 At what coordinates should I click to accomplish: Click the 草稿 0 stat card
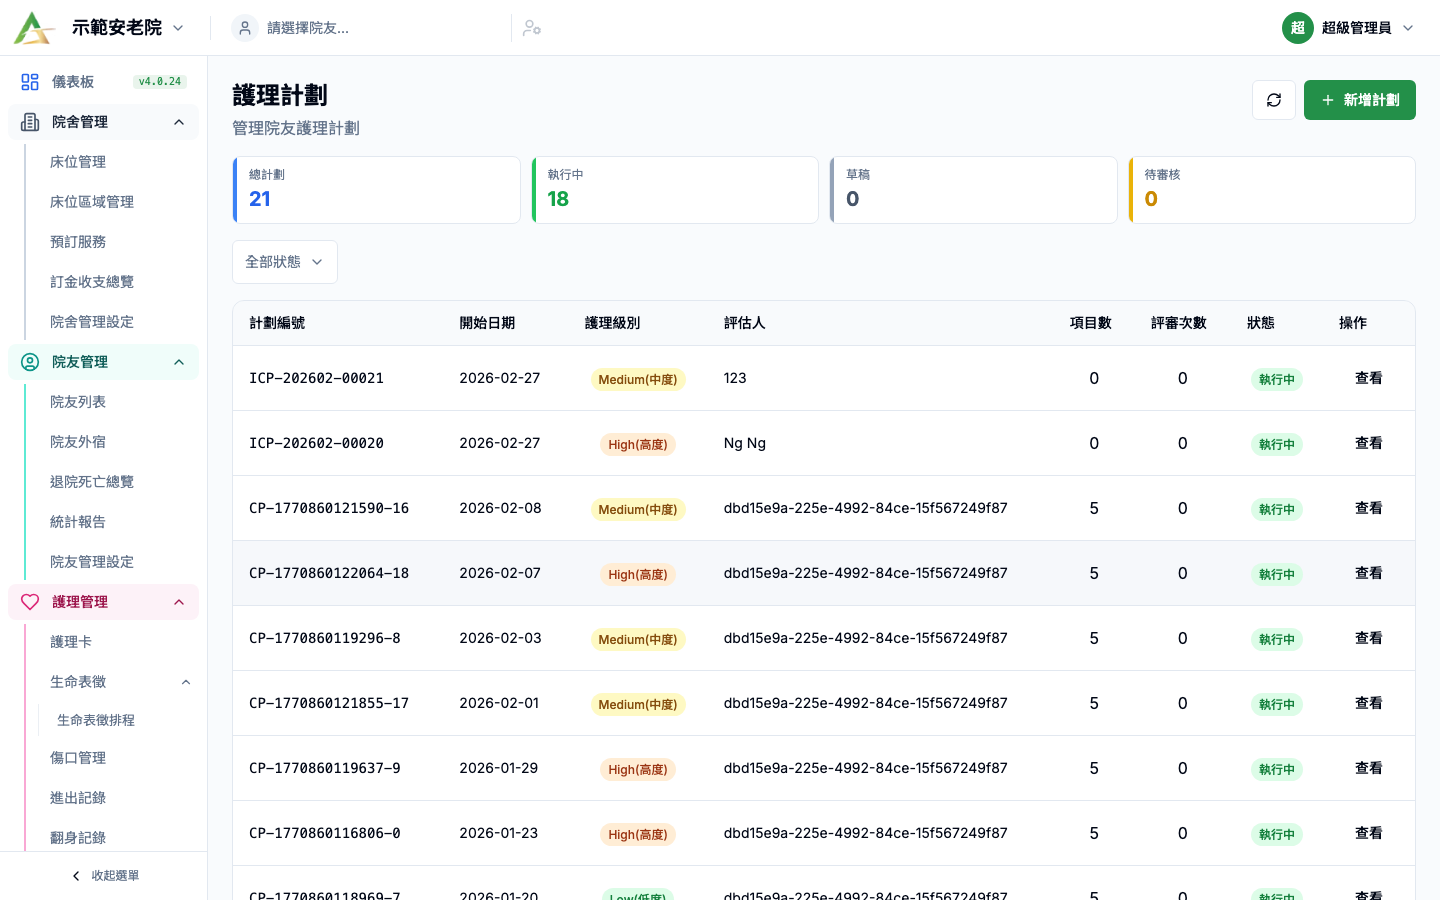(x=973, y=190)
